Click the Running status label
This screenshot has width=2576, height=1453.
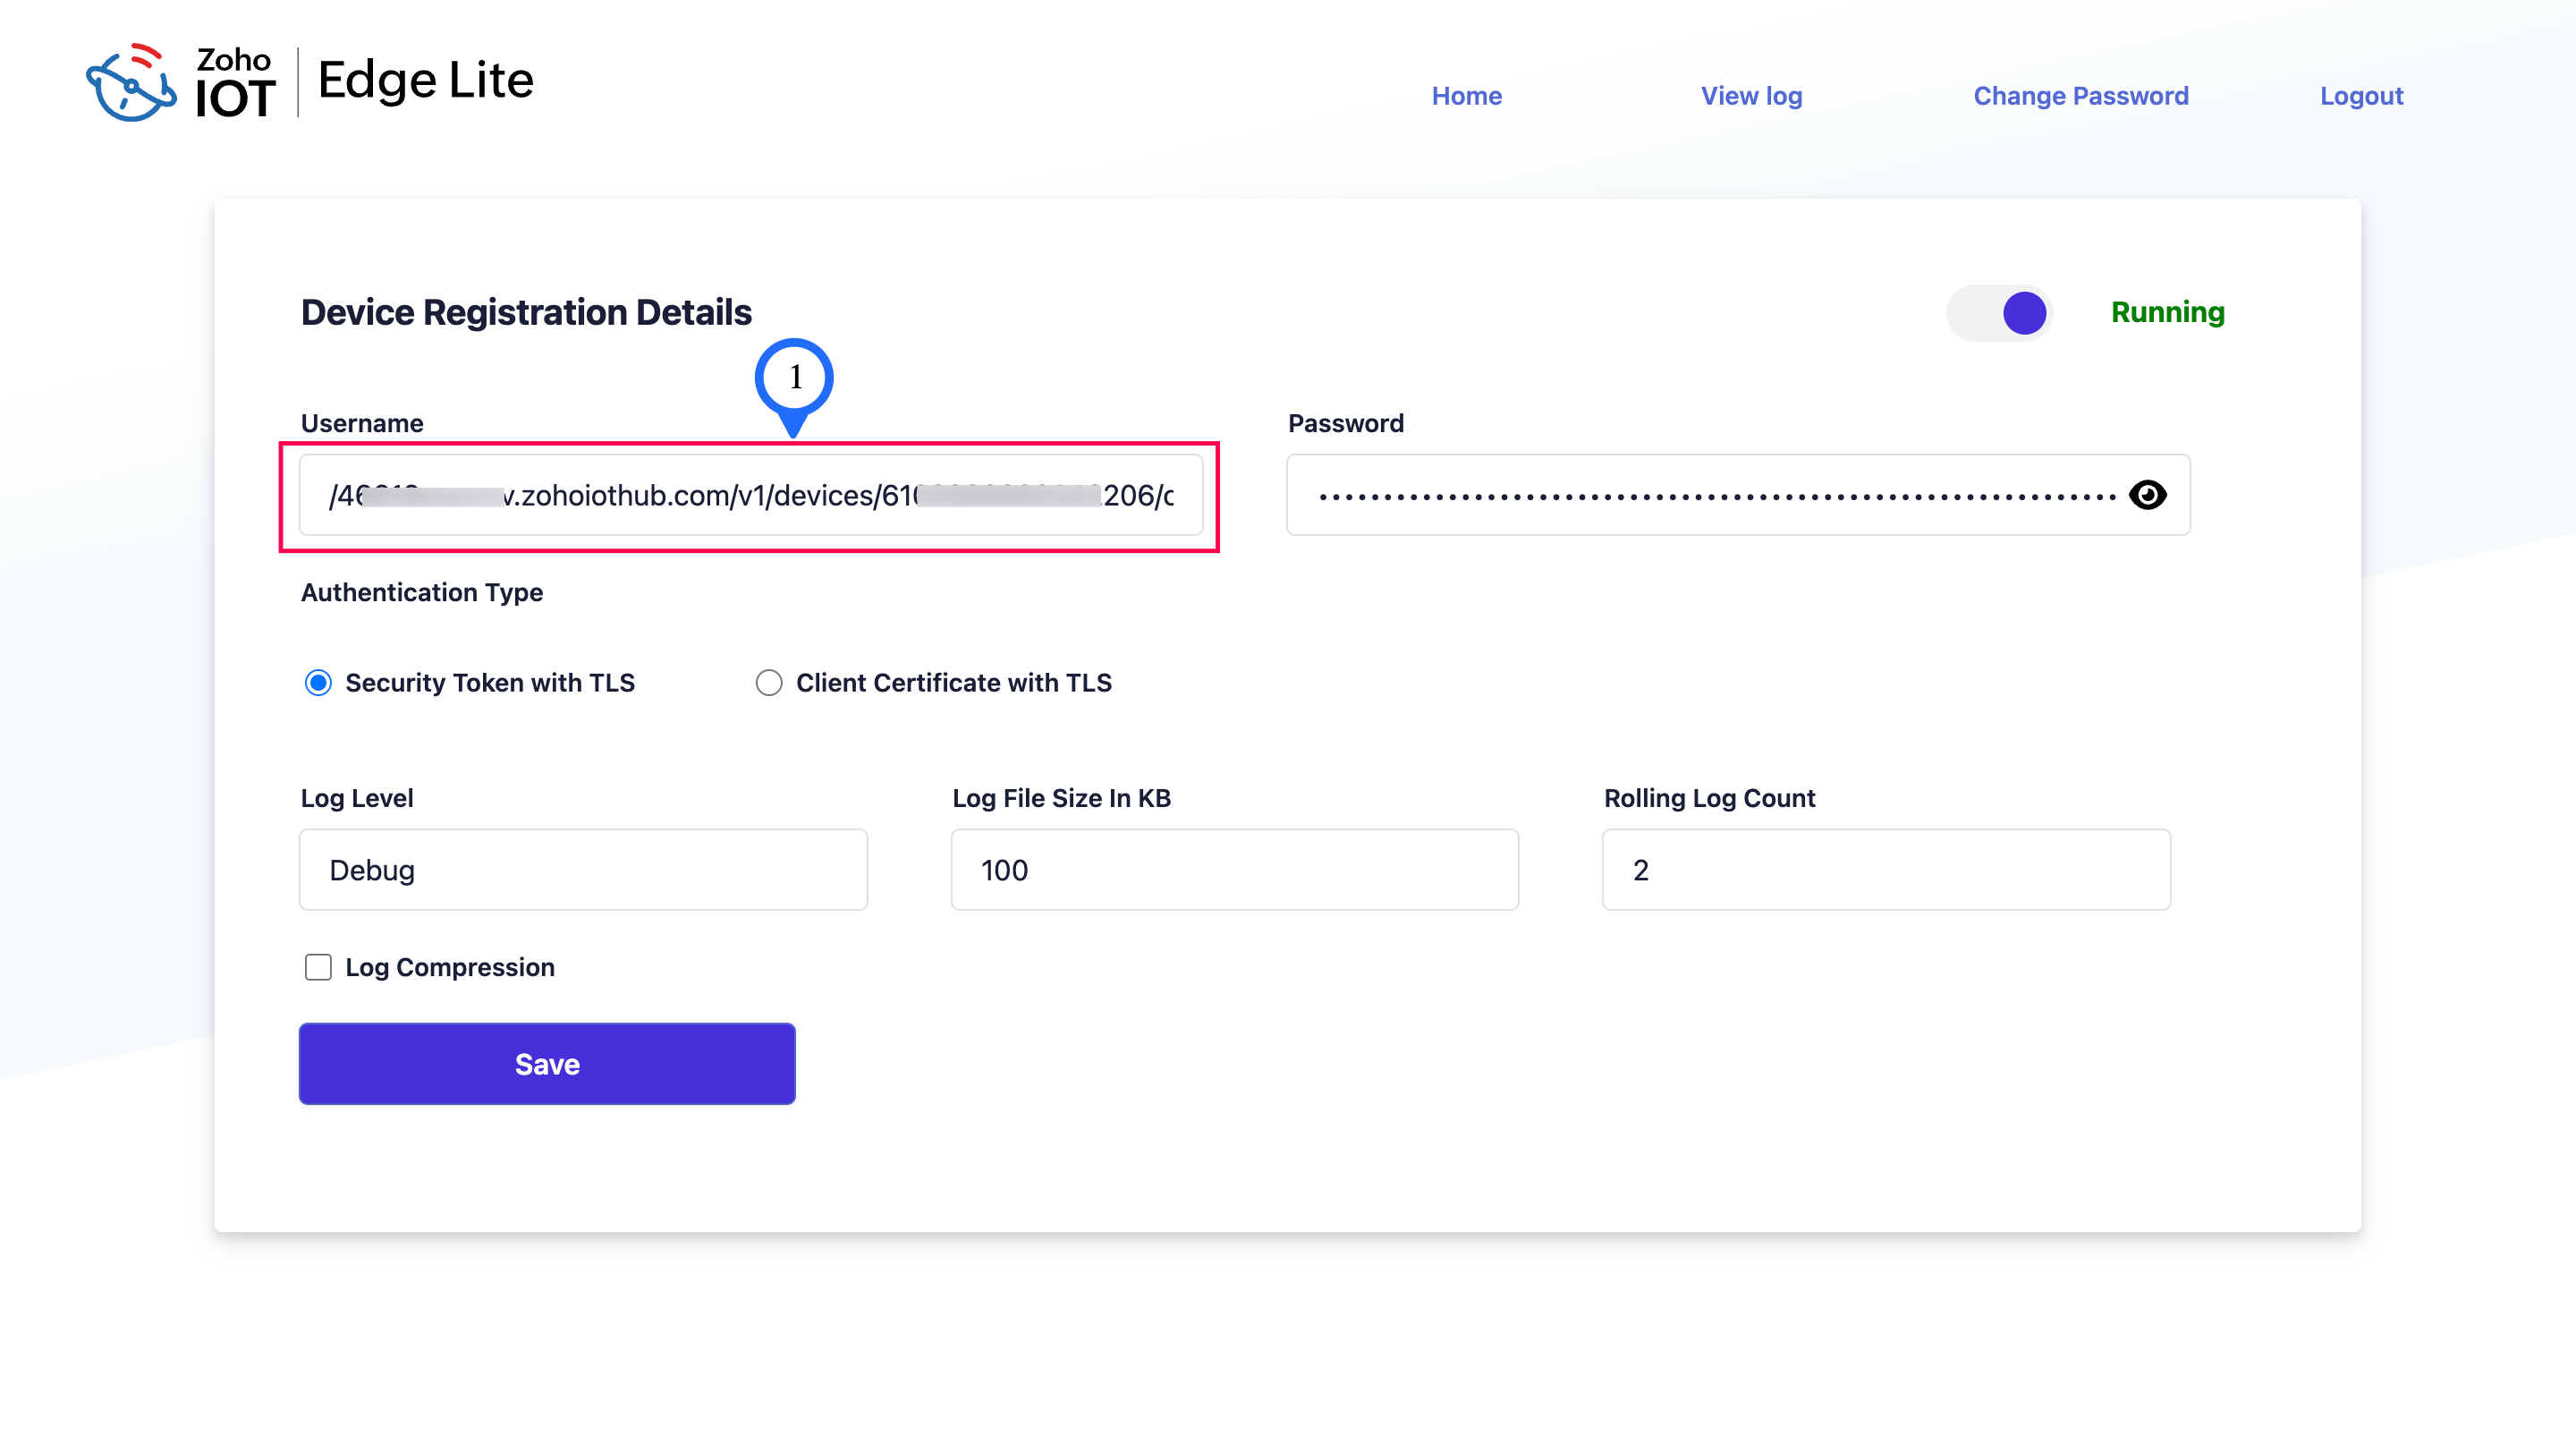click(x=2167, y=313)
